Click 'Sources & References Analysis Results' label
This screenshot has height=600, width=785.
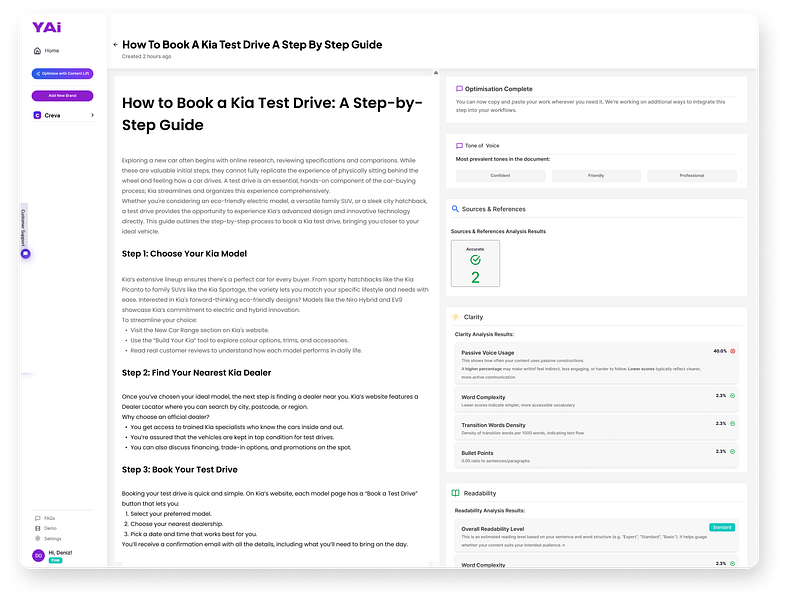[x=498, y=231]
